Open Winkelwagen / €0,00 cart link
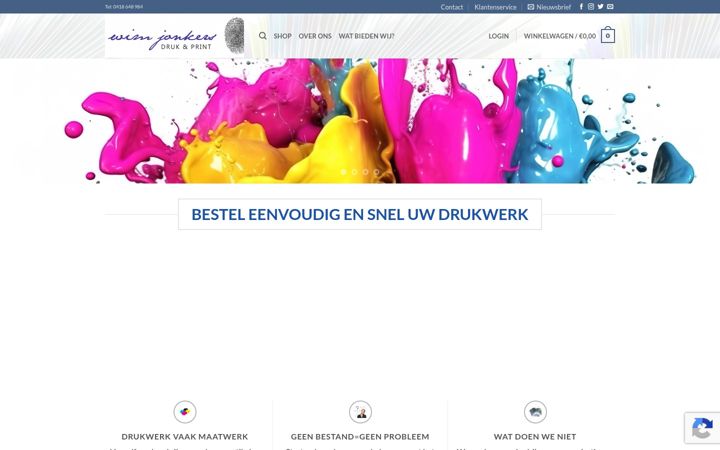Image resolution: width=720 pixels, height=450 pixels. coord(560,36)
